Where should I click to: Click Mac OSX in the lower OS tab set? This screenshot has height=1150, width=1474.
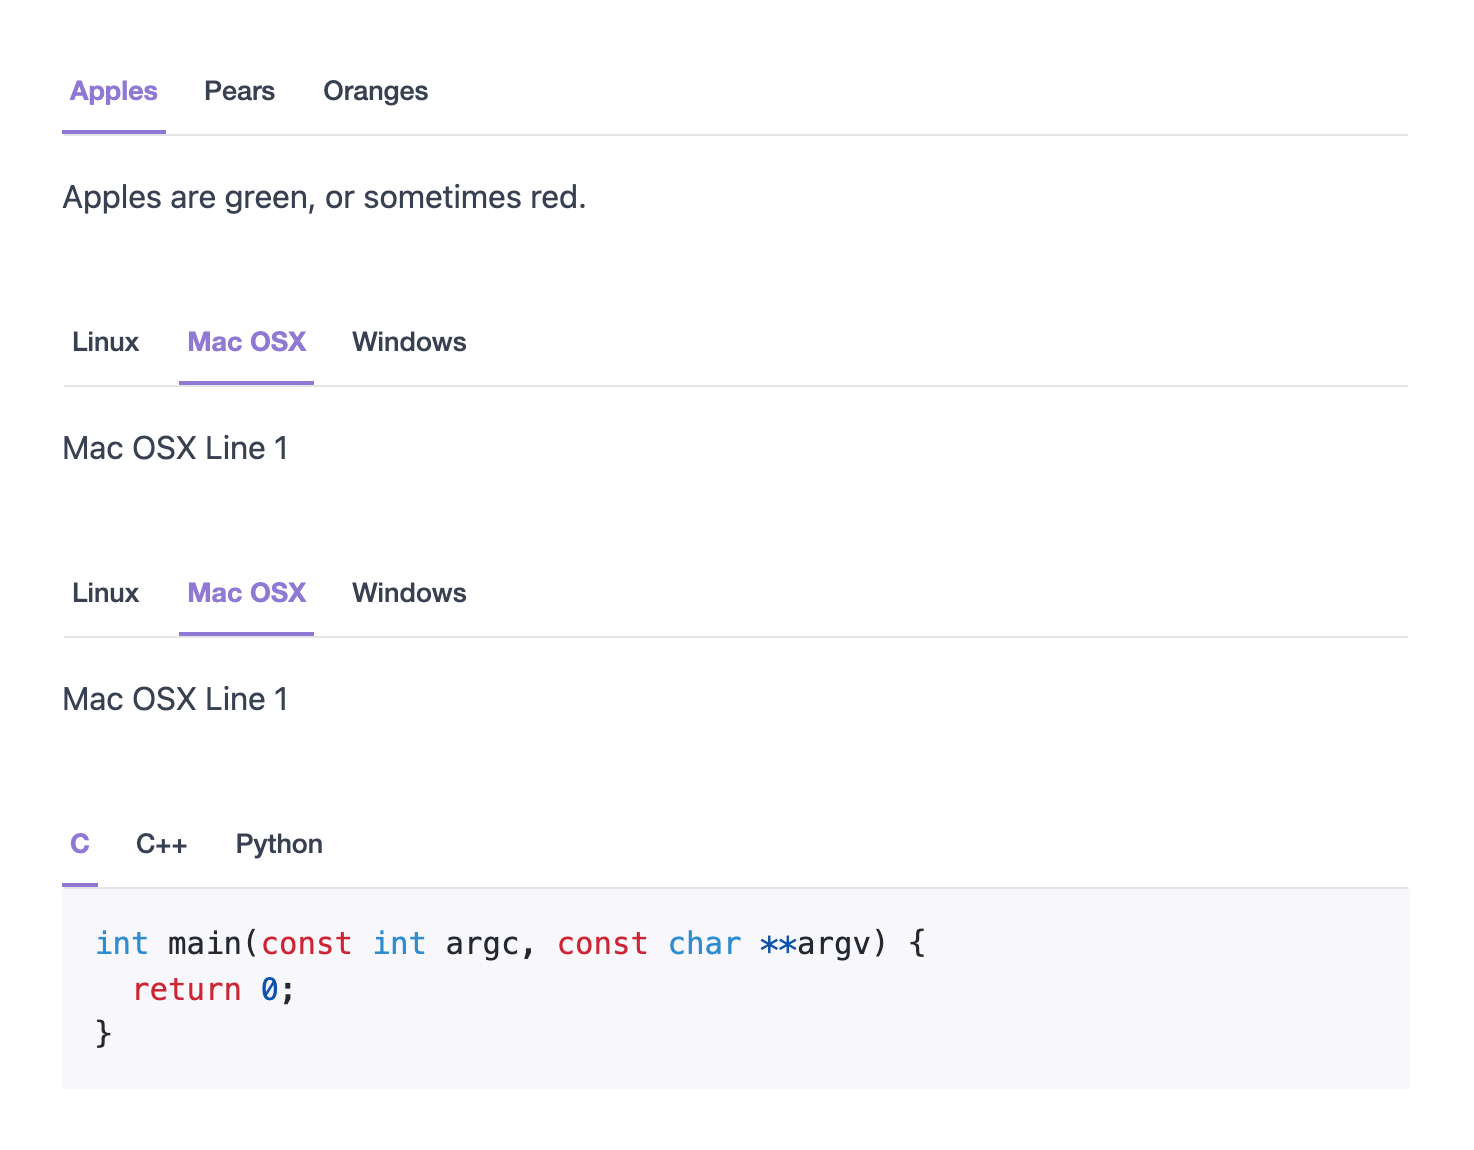click(247, 593)
